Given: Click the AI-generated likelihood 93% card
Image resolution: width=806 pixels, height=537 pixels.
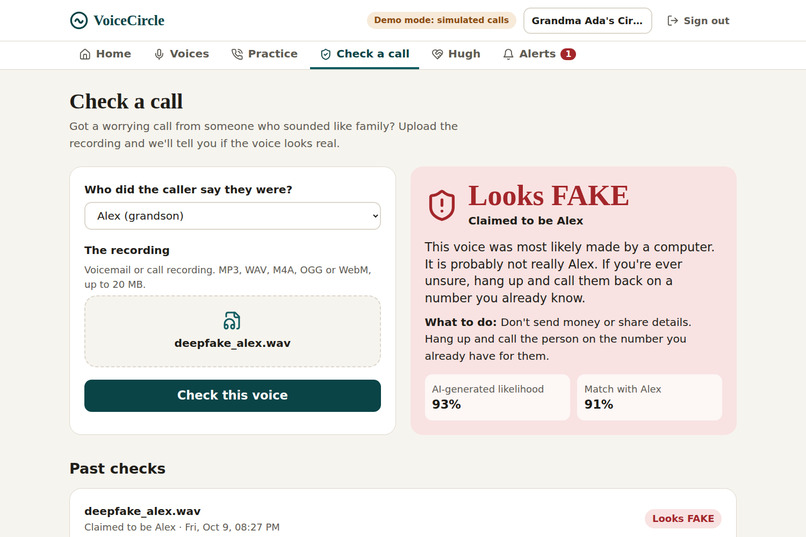Looking at the screenshot, I should pyautogui.click(x=497, y=397).
